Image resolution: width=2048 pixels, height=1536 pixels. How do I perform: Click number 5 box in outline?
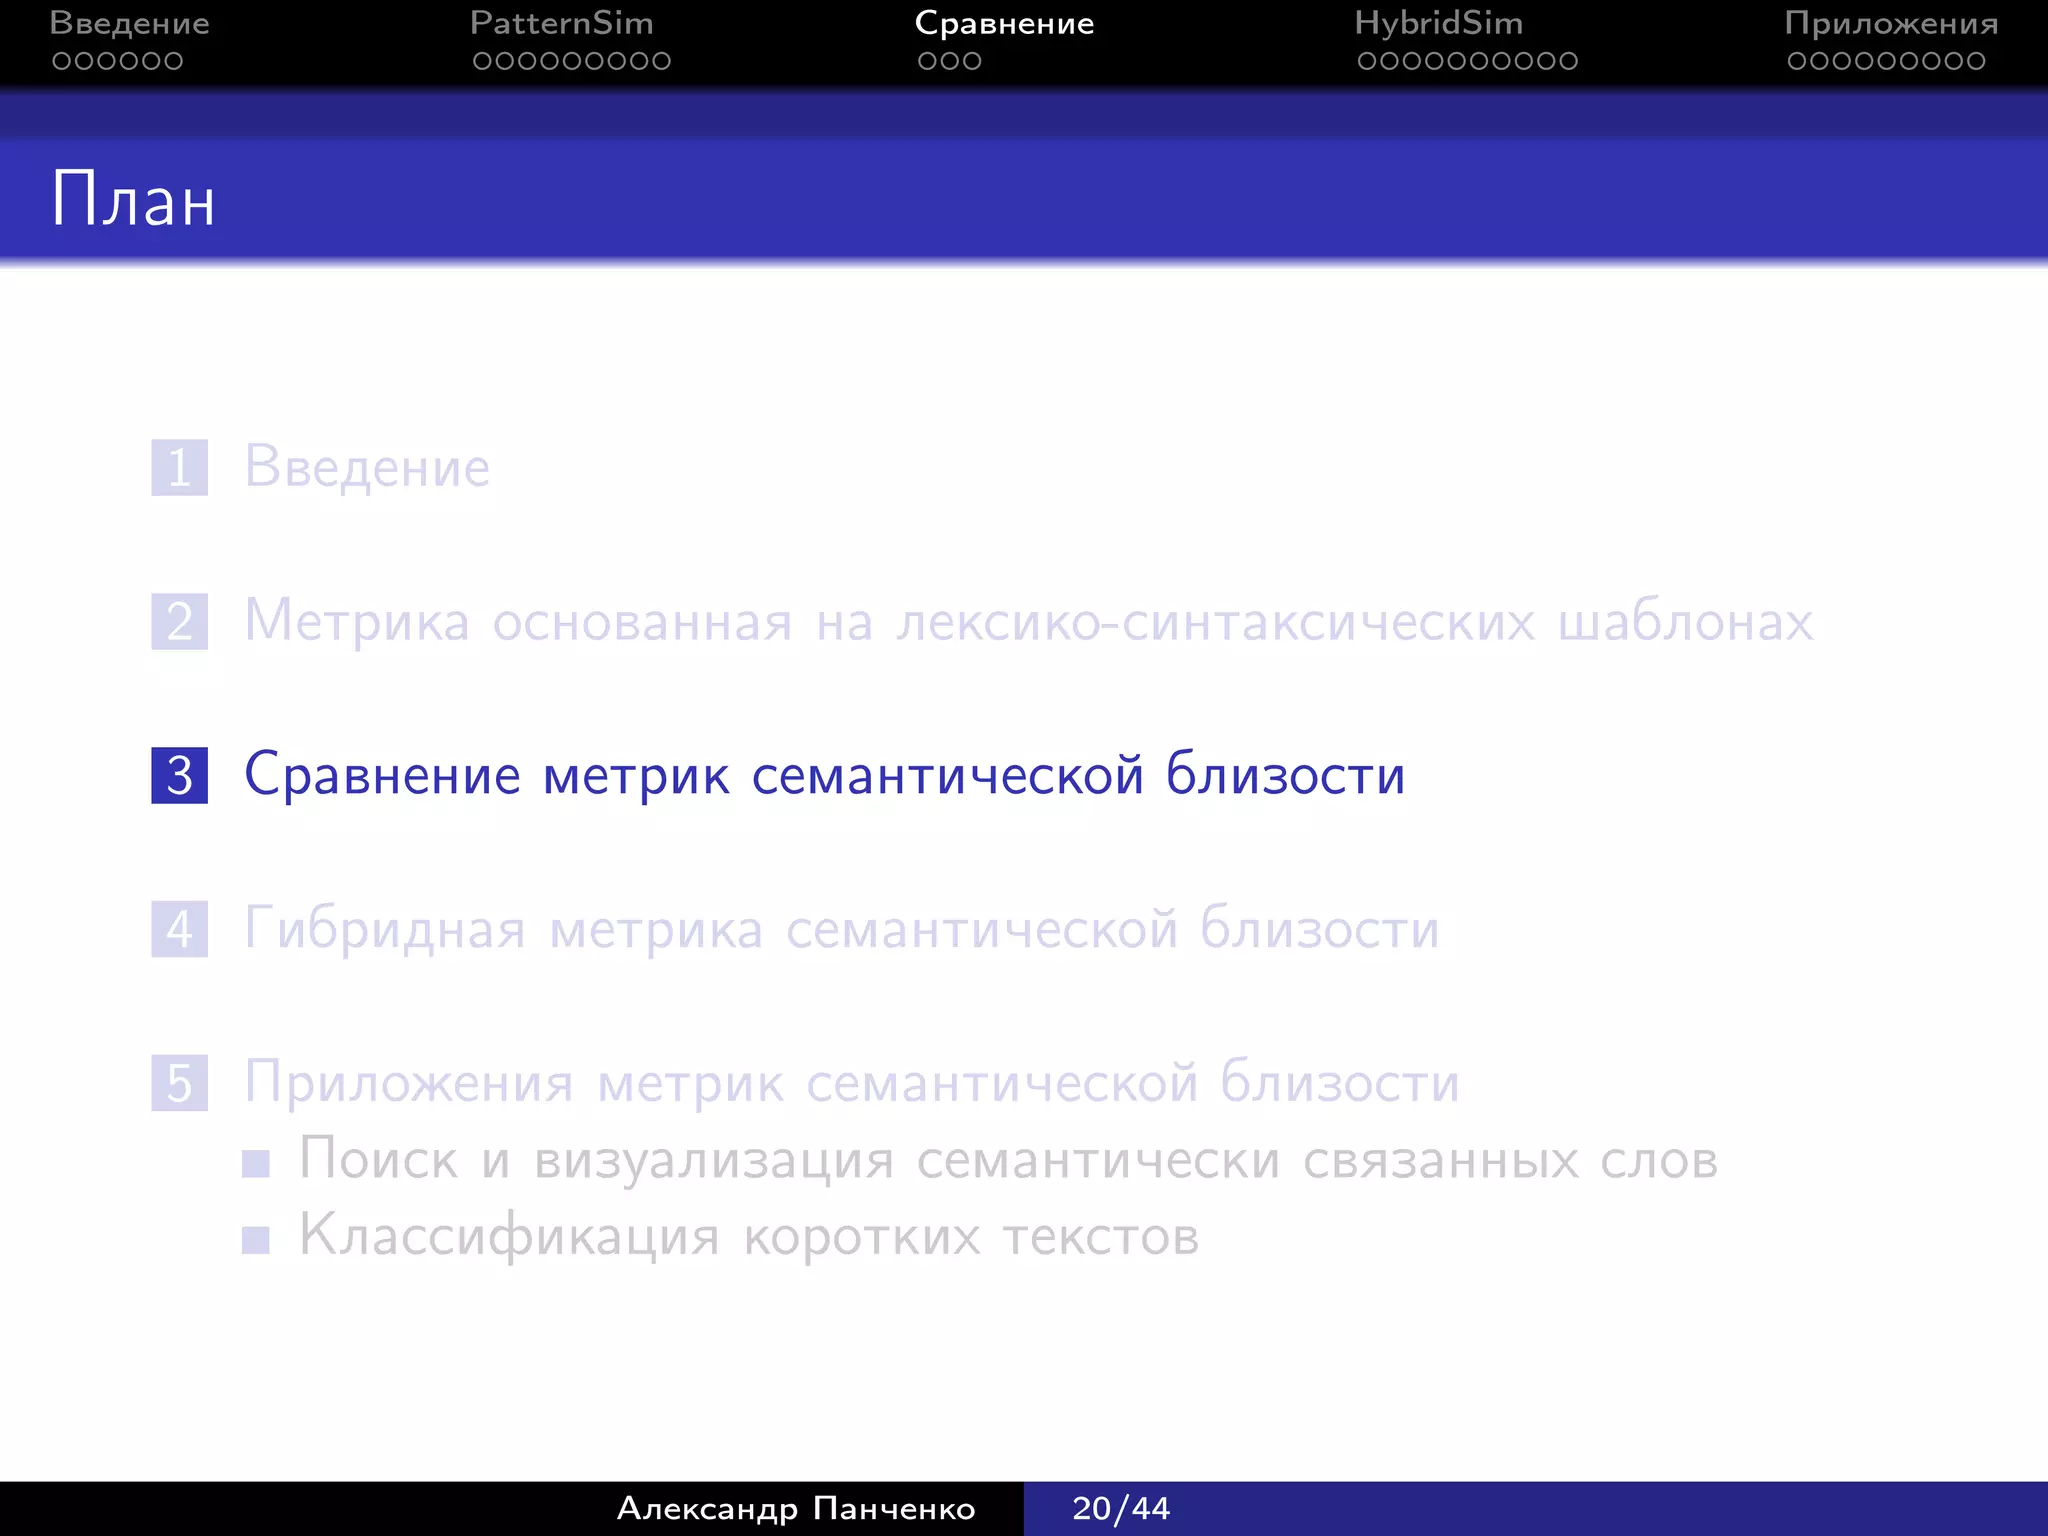pyautogui.click(x=180, y=1083)
